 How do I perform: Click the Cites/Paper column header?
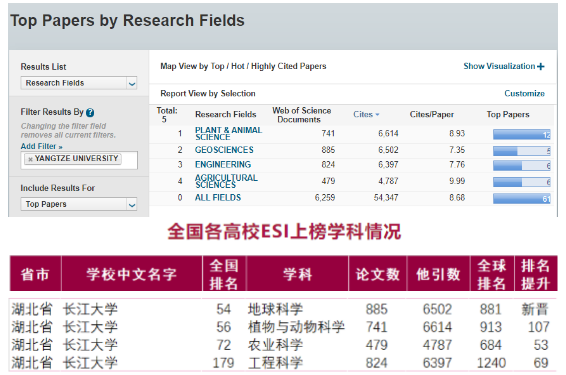[x=431, y=114]
